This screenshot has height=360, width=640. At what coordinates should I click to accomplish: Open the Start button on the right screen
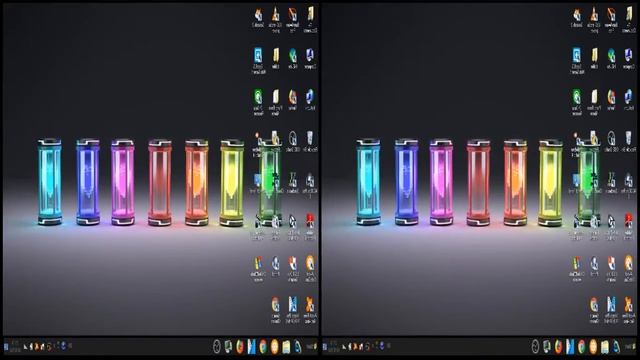tap(631, 347)
